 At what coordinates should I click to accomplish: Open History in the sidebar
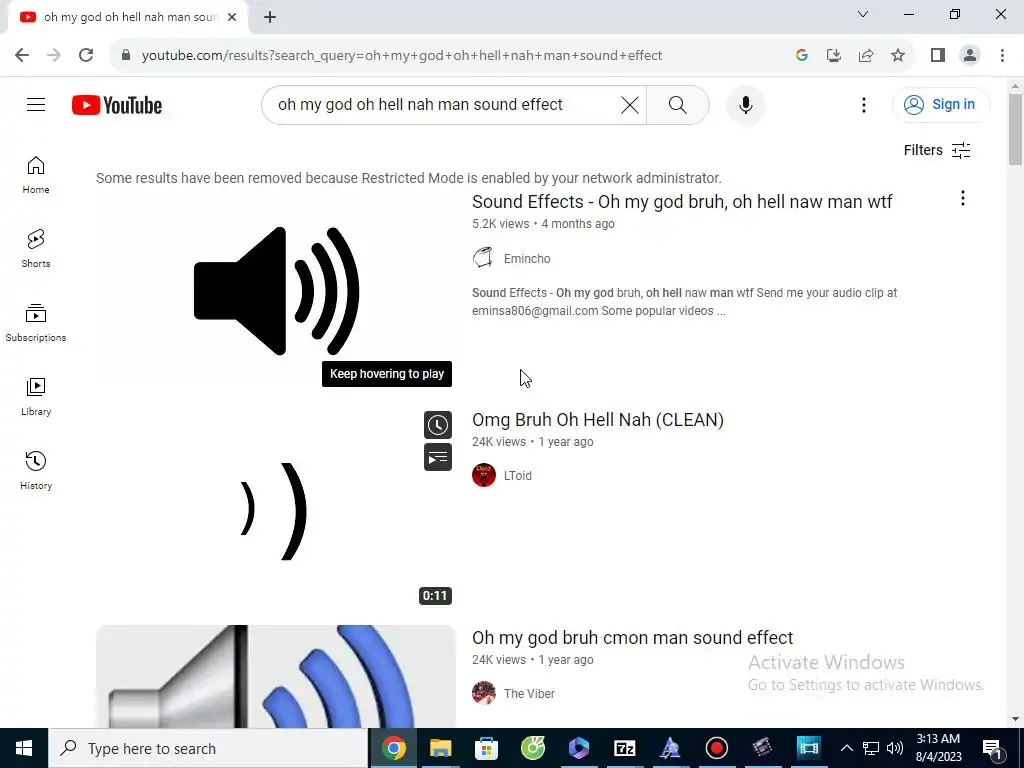(36, 470)
